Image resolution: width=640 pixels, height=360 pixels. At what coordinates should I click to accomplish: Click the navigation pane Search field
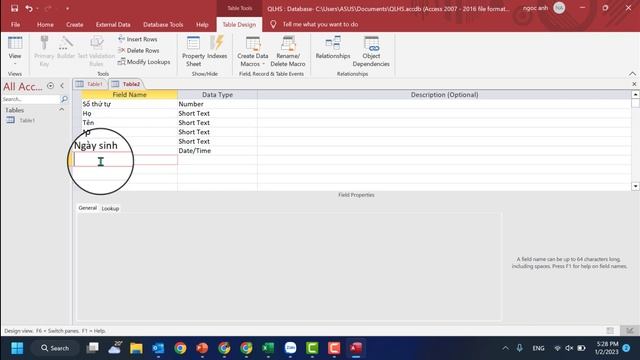tap(31, 99)
